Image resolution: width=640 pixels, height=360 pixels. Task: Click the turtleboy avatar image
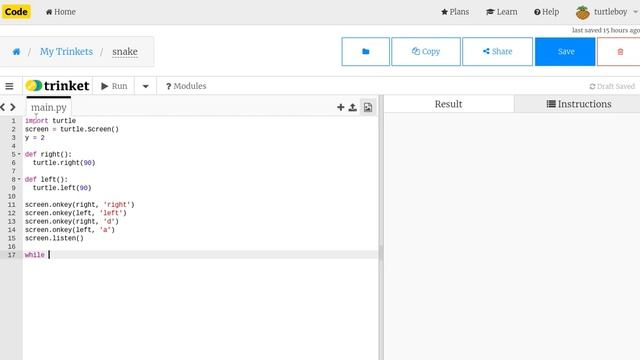(582, 13)
